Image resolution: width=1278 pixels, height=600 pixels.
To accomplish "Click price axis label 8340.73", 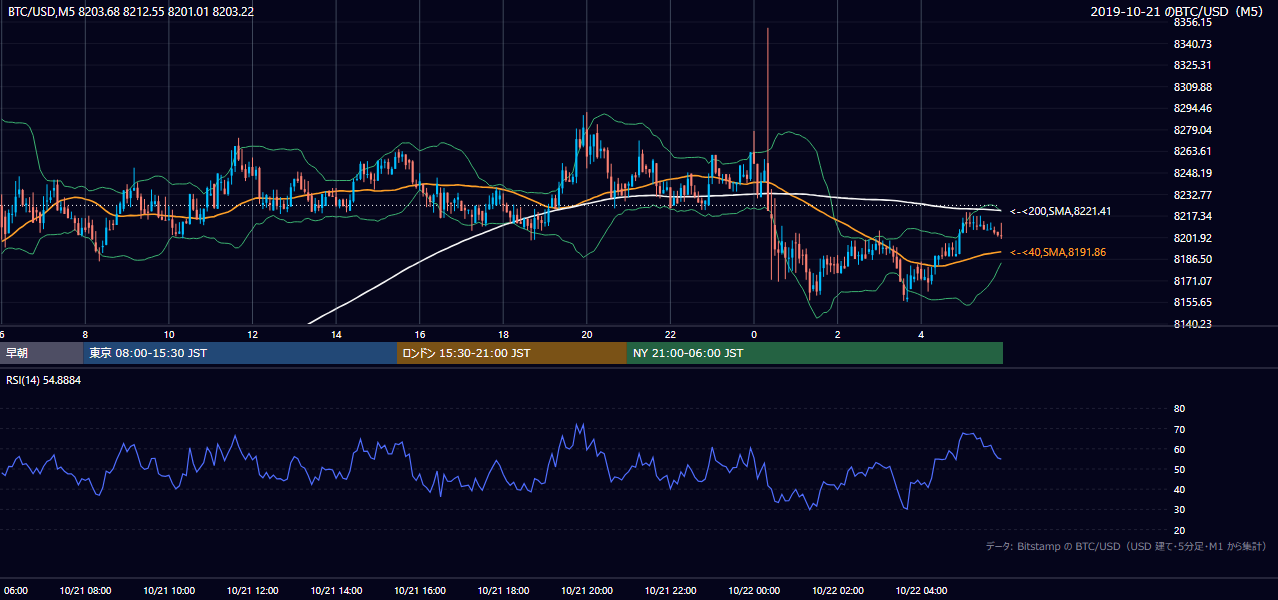I will tap(1193, 44).
